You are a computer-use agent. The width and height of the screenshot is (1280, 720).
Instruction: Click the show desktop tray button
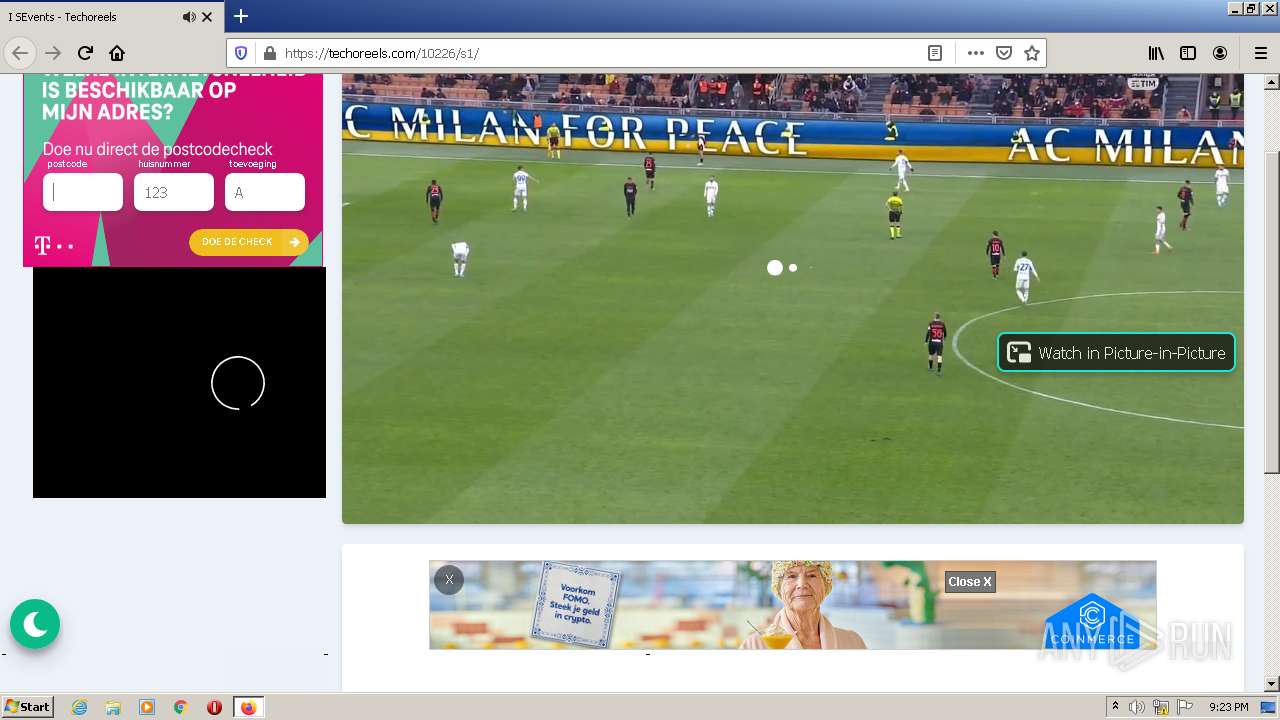coord(1268,707)
